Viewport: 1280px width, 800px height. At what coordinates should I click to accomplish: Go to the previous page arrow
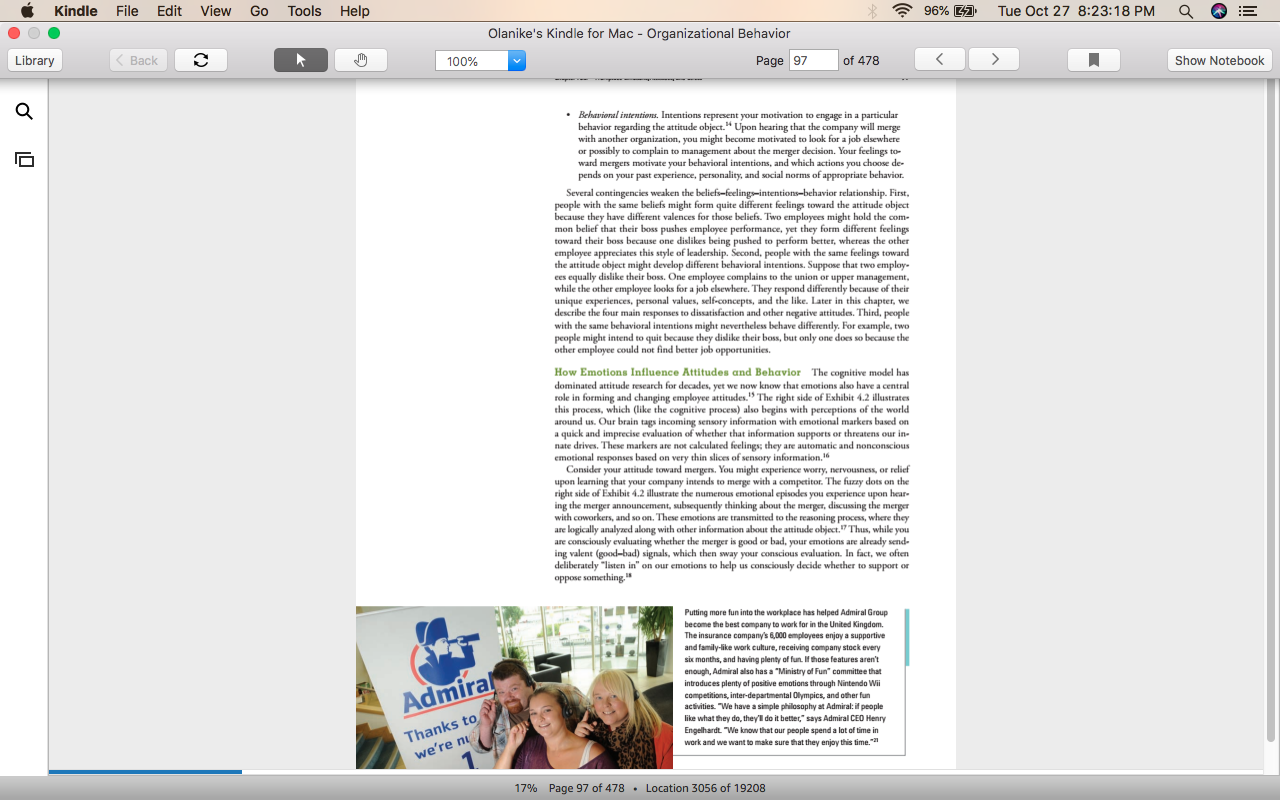940,60
